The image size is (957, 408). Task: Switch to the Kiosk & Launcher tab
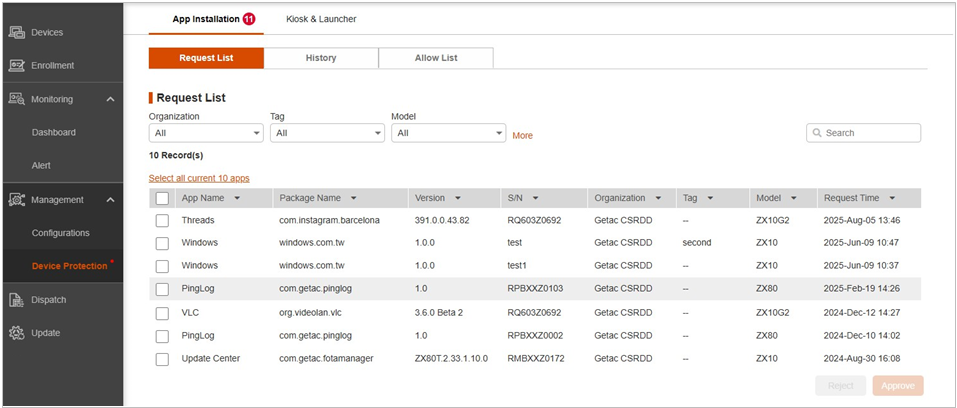tap(321, 19)
